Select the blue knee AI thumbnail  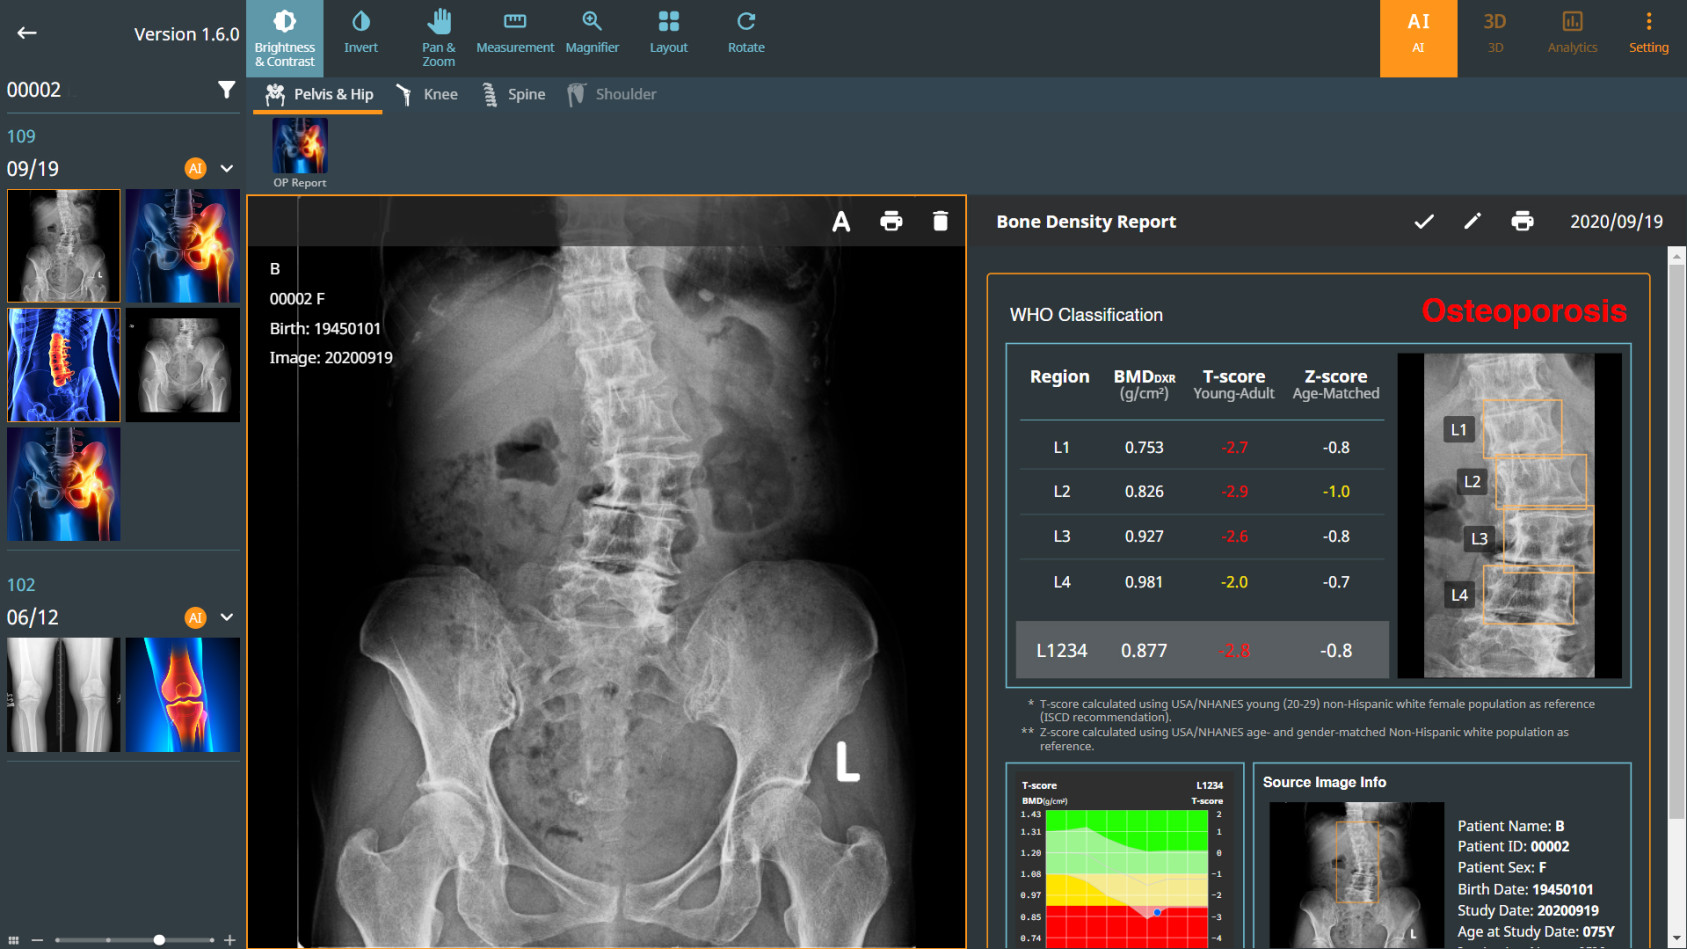[x=183, y=695]
